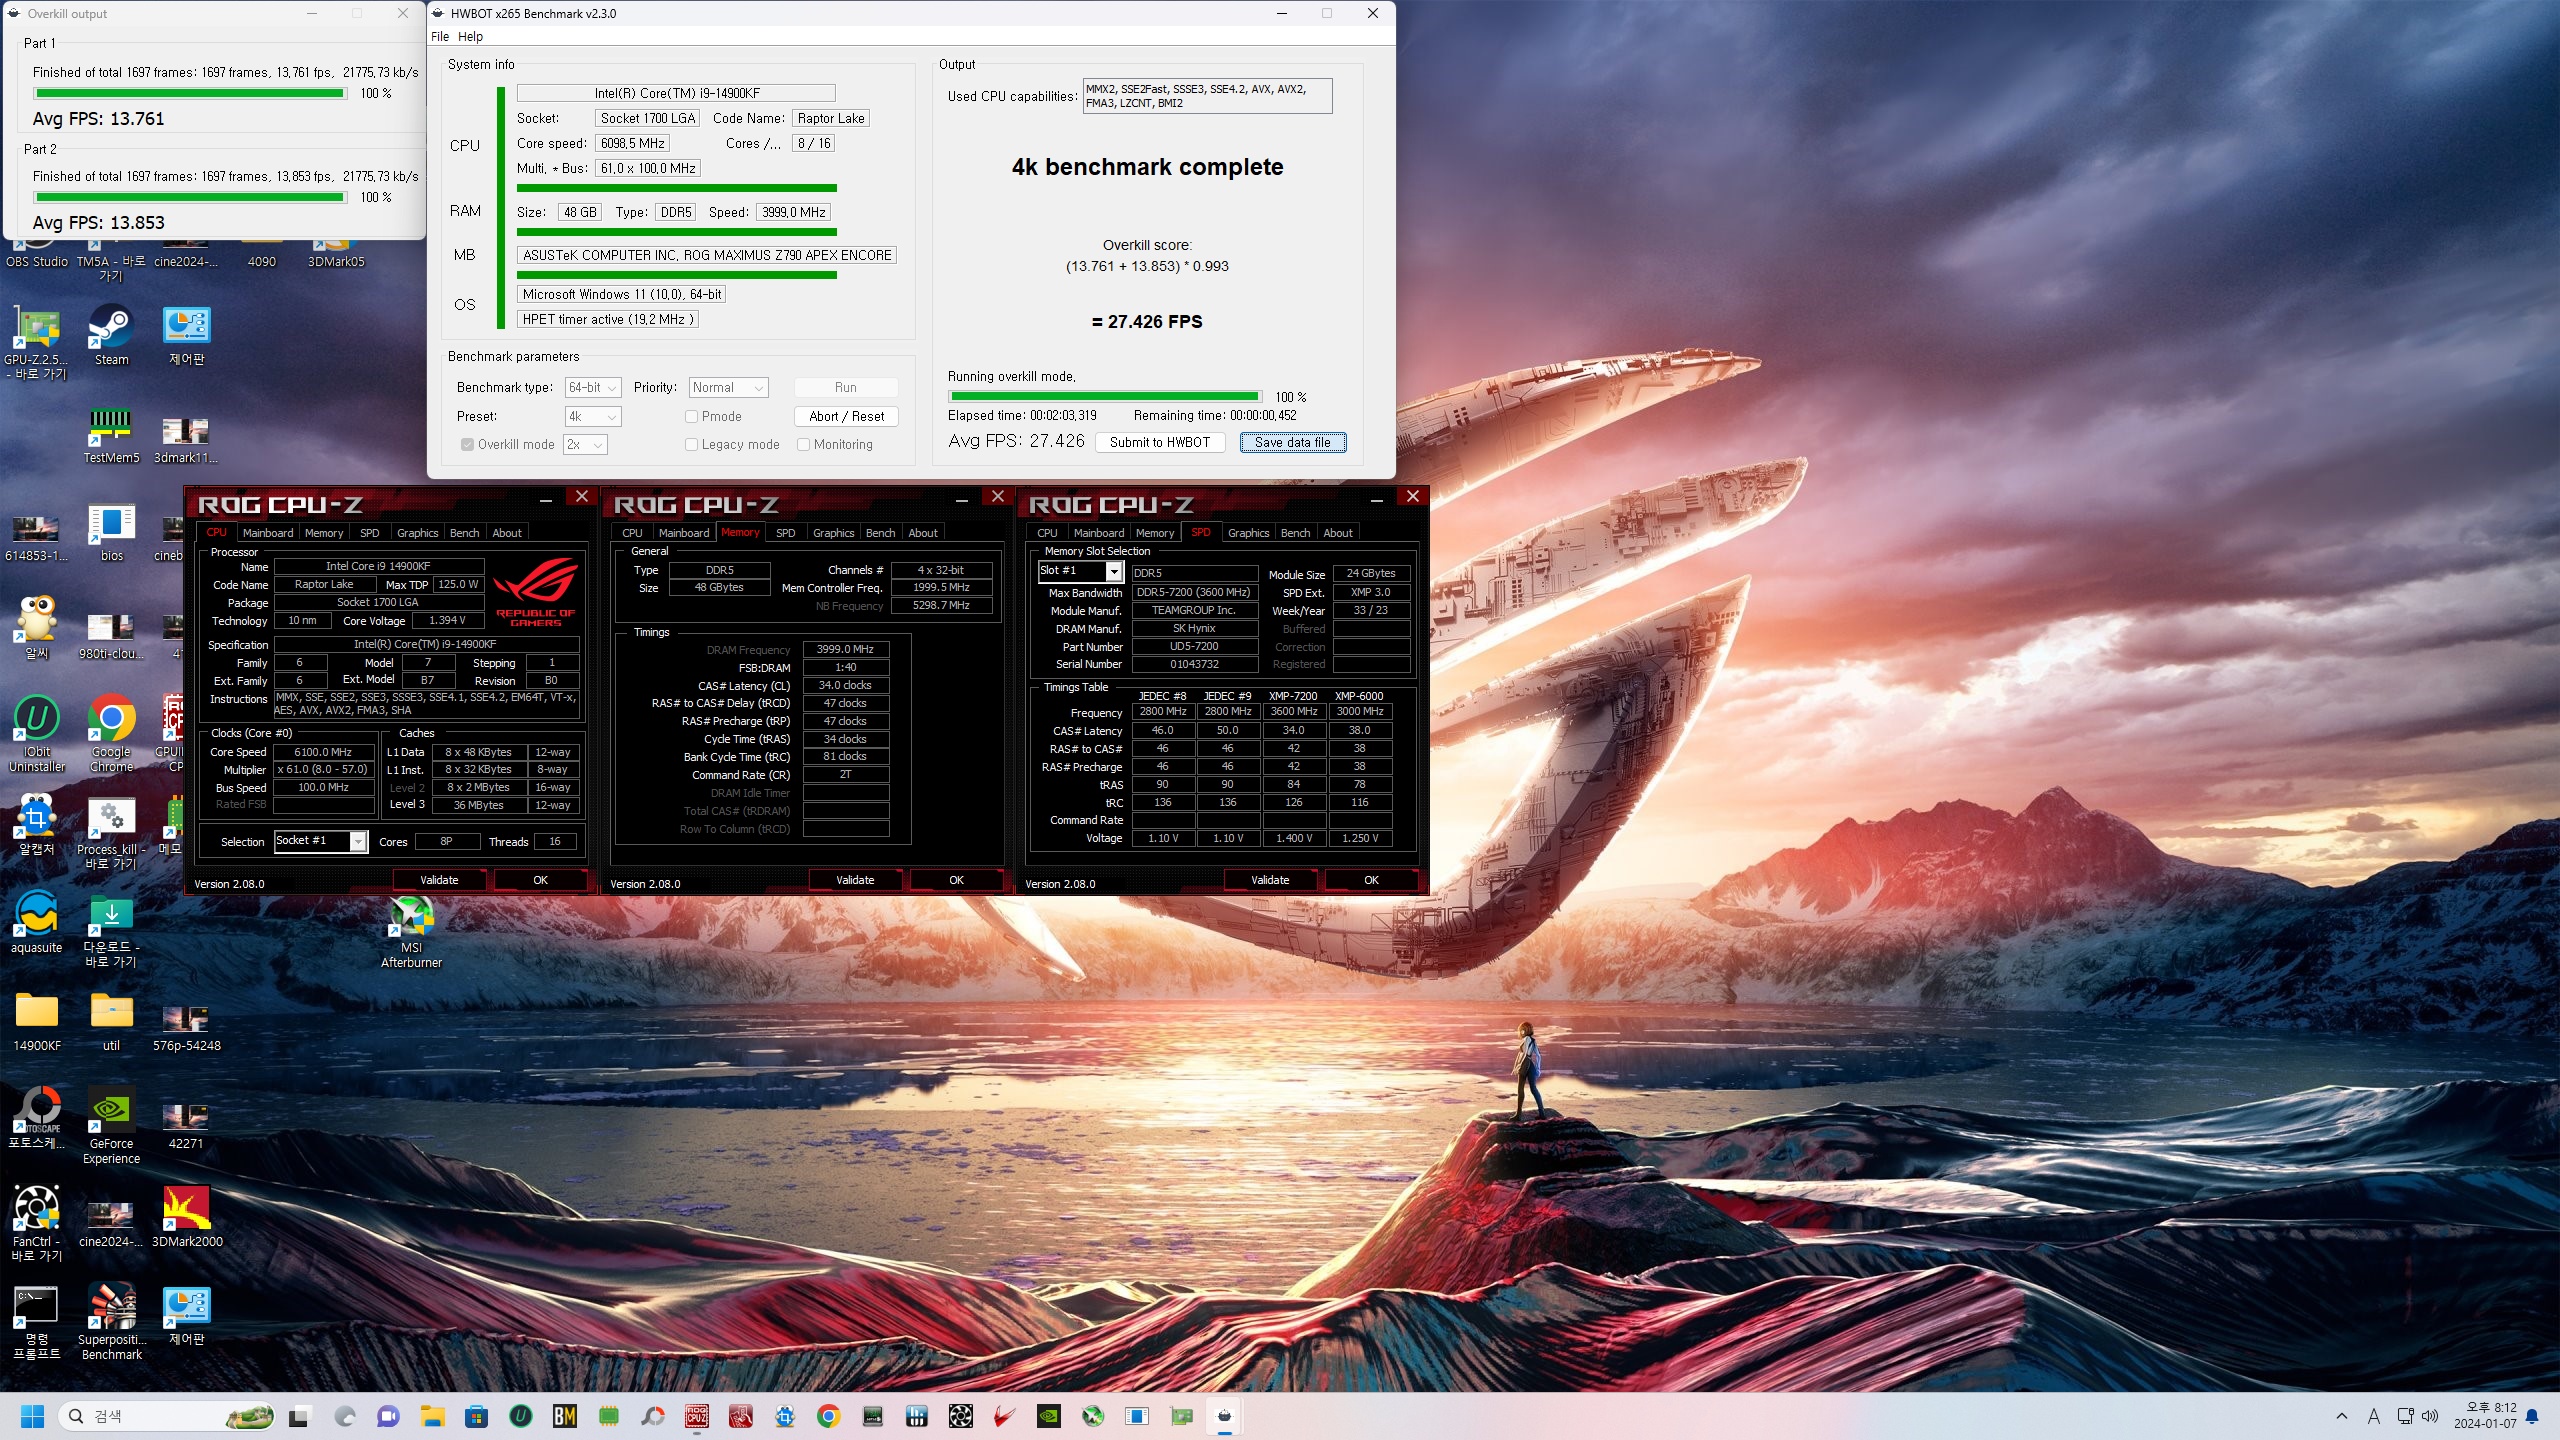Click the Windows Start button
Screen dimensions: 2560x1440
32,1416
